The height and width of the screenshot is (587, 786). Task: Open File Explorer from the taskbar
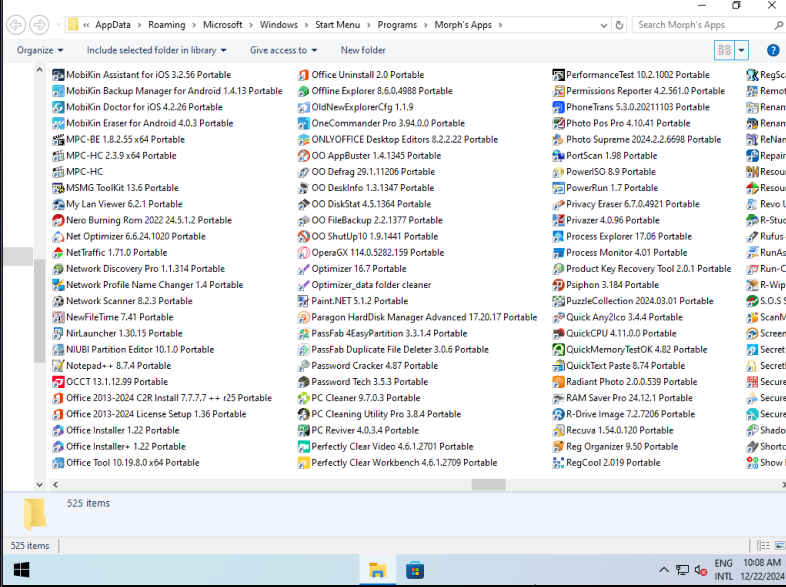tap(377, 570)
